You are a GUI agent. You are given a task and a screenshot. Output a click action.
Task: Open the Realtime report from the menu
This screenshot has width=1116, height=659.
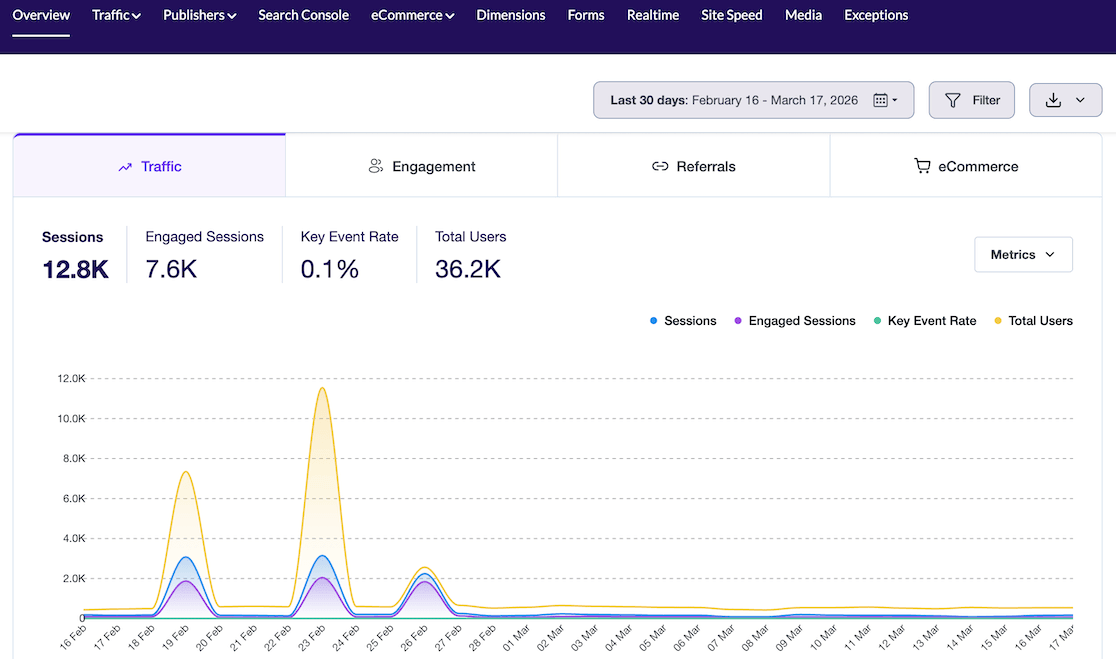[x=652, y=15]
